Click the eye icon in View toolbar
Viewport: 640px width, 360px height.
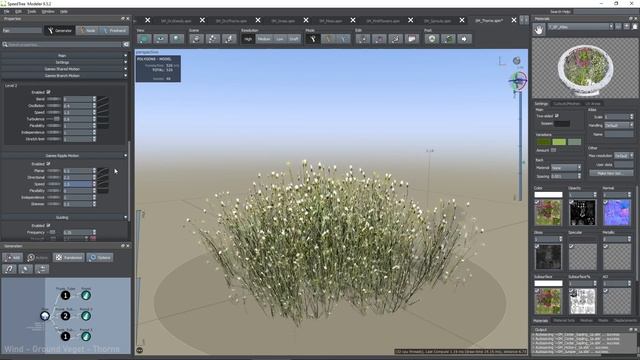(160, 39)
